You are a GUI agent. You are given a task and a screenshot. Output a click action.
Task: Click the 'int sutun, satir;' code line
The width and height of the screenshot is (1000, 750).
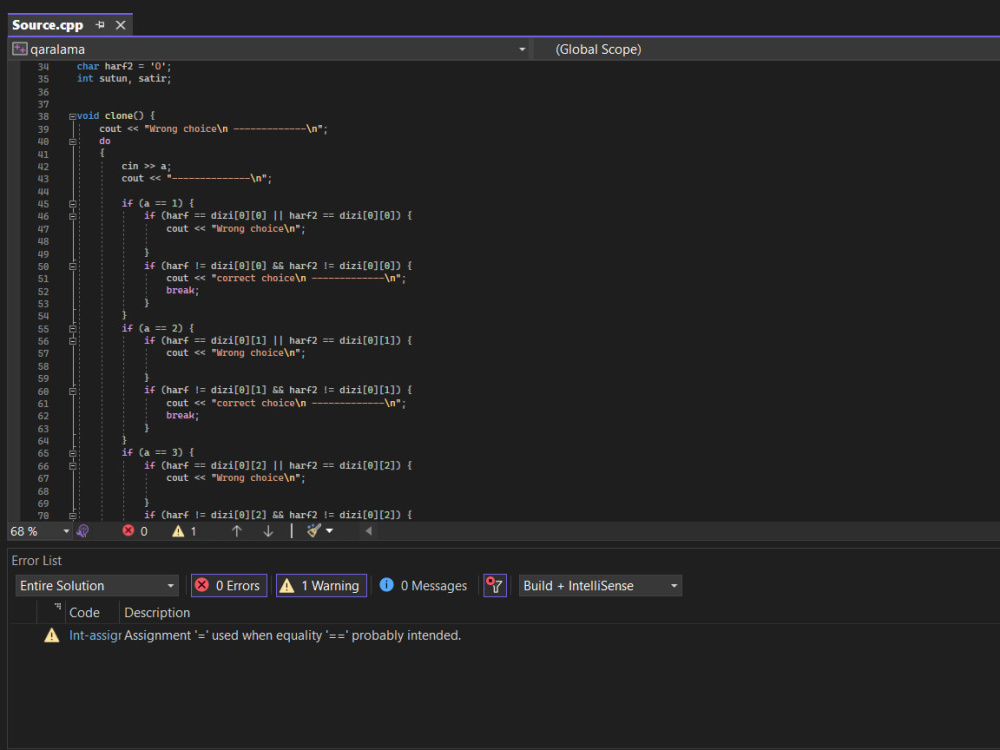(x=124, y=78)
